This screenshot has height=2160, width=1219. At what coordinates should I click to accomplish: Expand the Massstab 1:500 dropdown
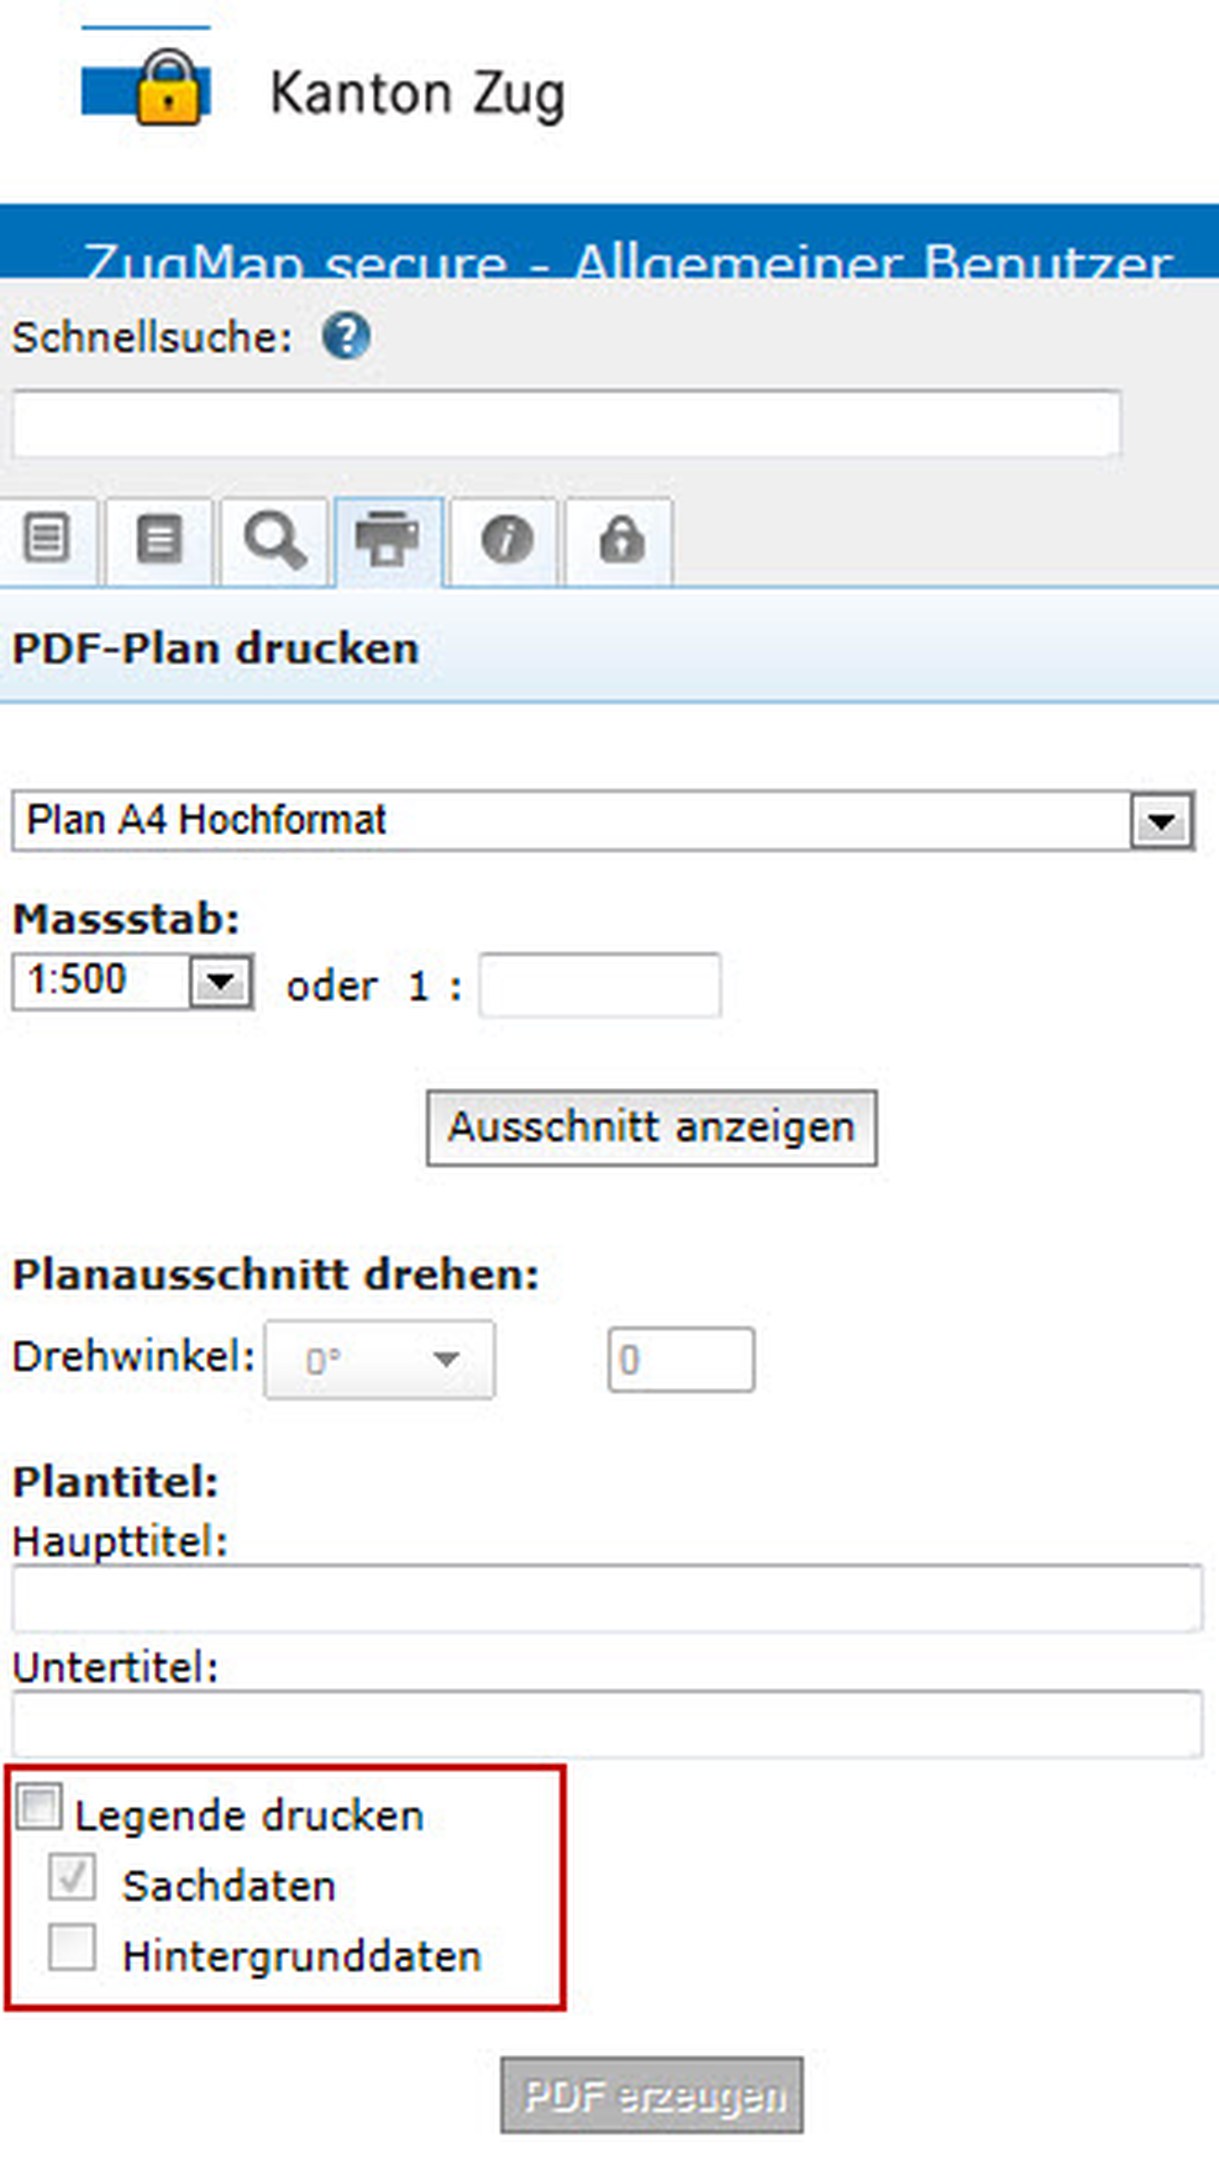tap(220, 982)
